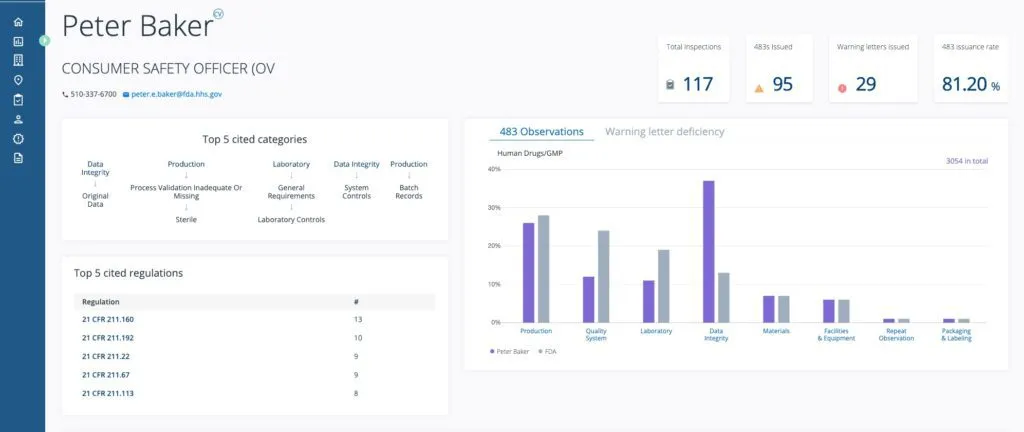The height and width of the screenshot is (432, 1024).
Task: Click the 3054 in total label
Action: 967,161
